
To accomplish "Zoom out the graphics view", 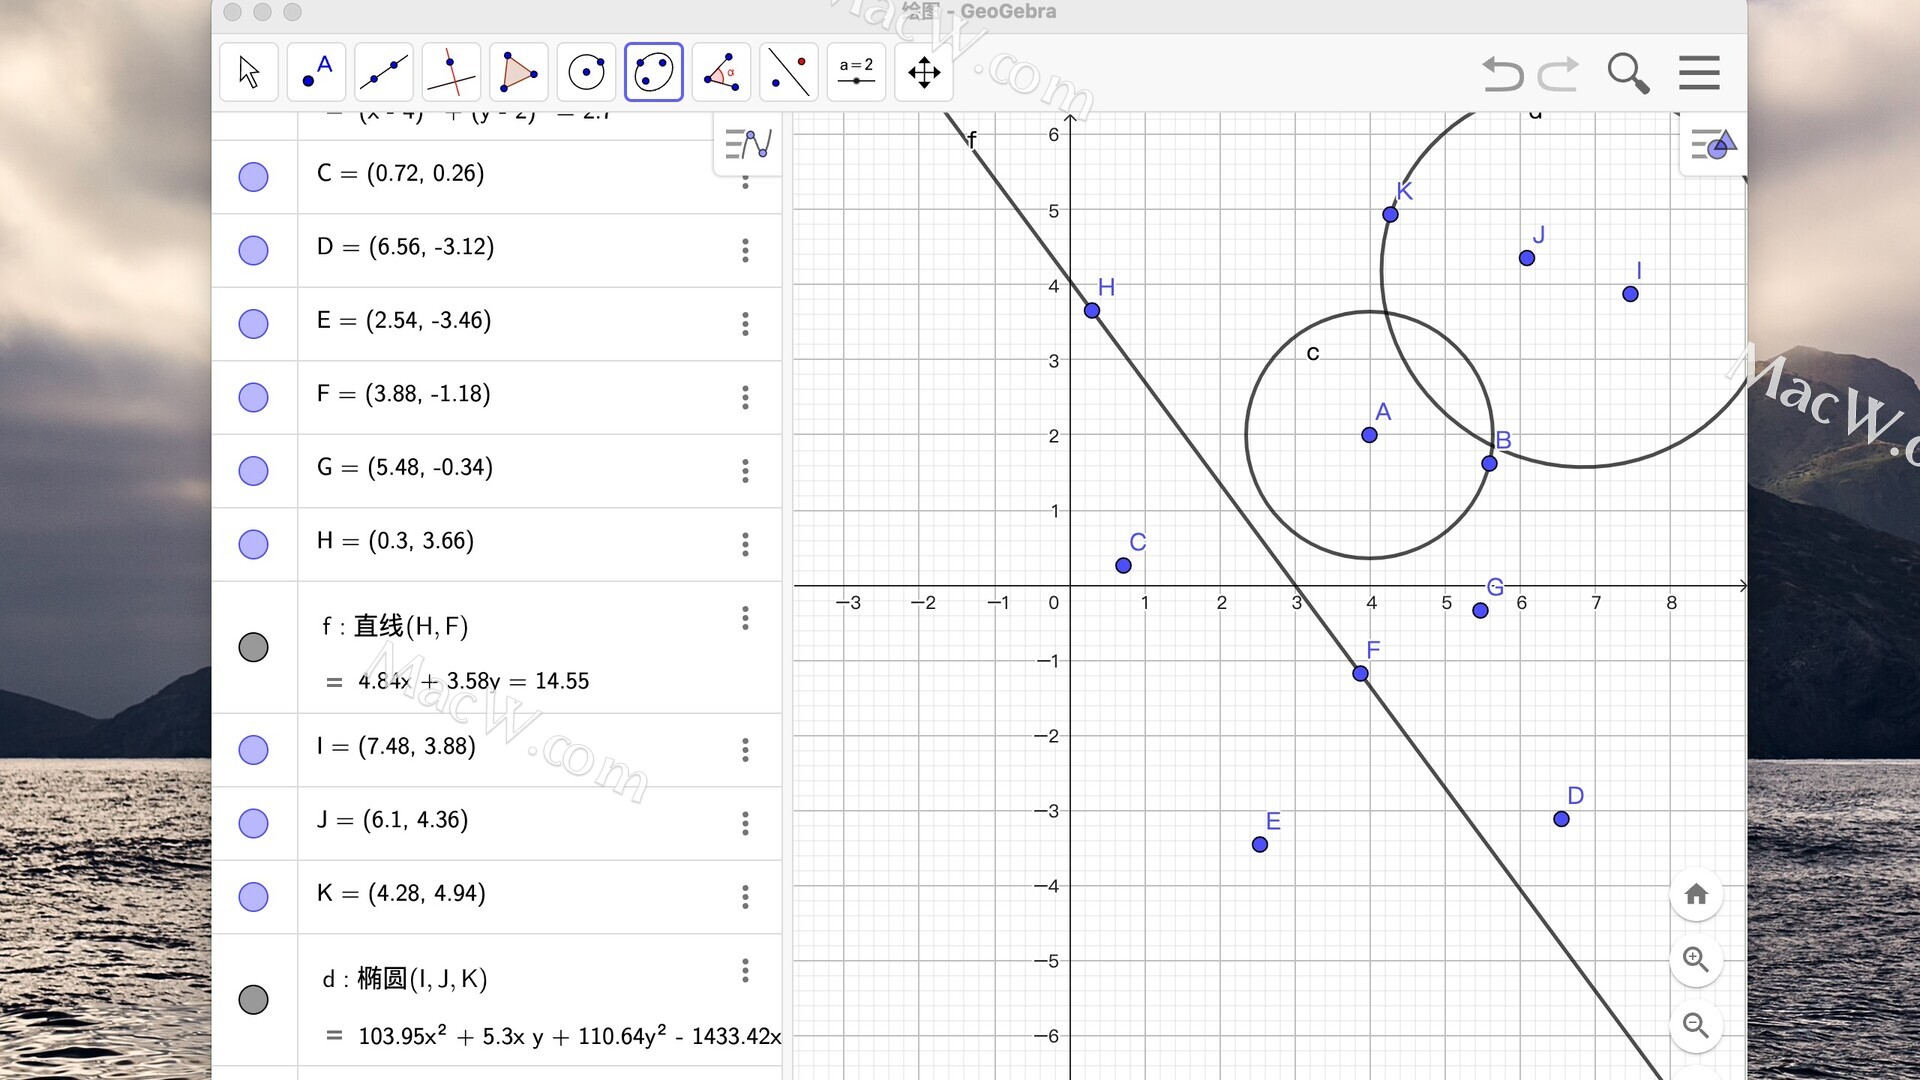I will (1696, 1025).
